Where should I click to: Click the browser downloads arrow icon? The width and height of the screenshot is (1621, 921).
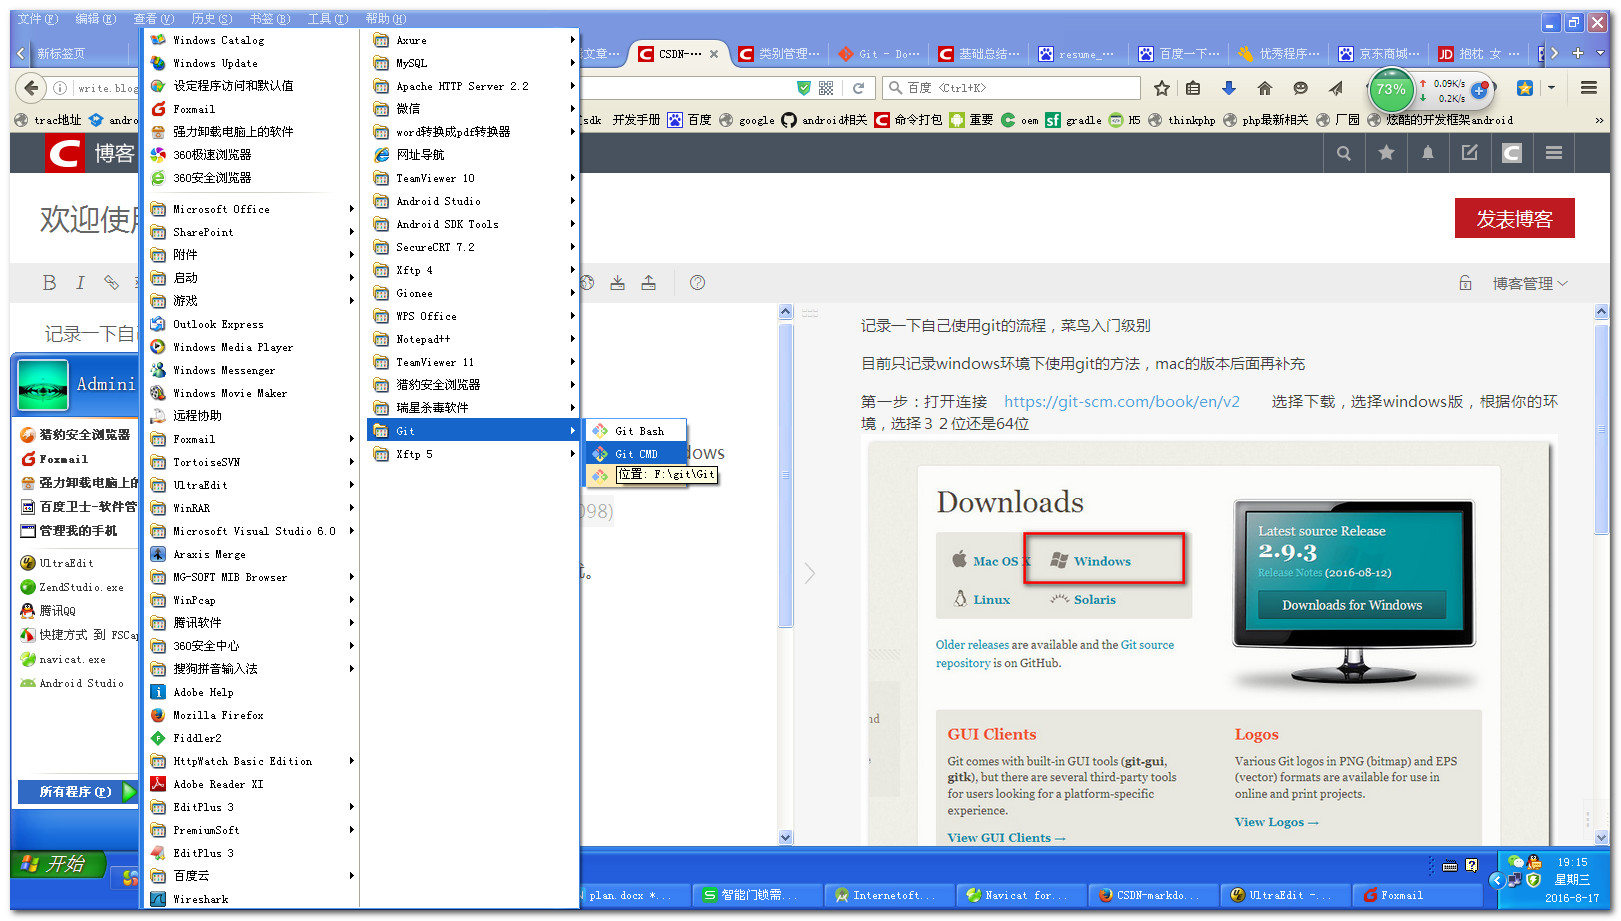tap(1229, 88)
